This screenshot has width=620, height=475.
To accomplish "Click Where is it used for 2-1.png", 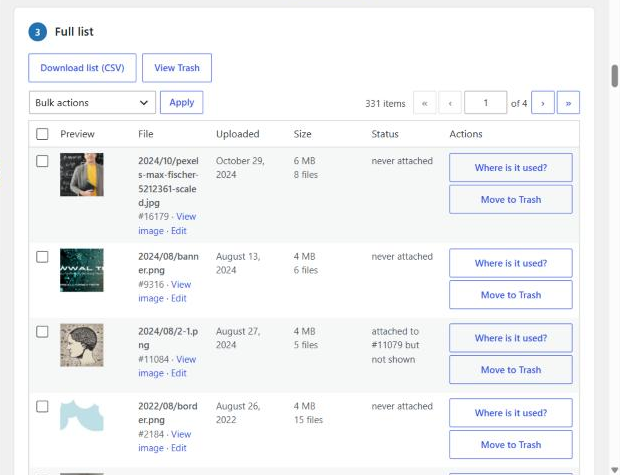I will tap(511, 338).
